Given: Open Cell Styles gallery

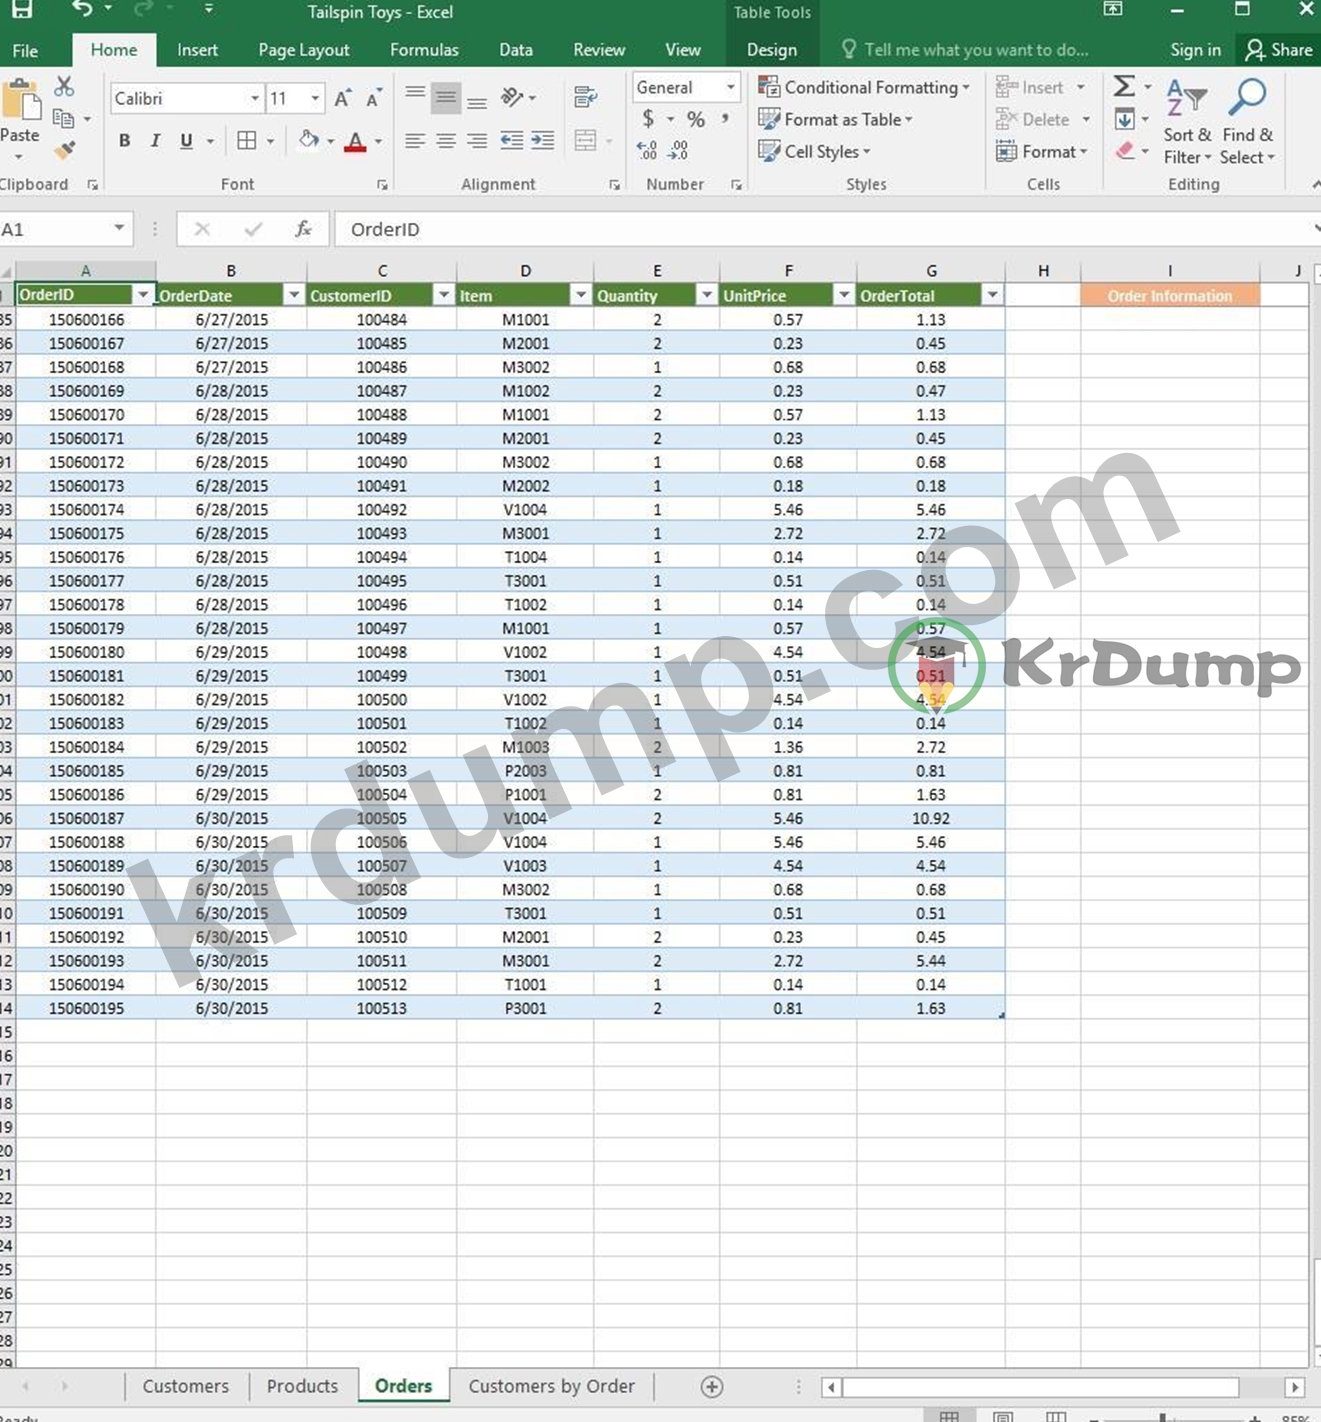Looking at the screenshot, I should 814,151.
